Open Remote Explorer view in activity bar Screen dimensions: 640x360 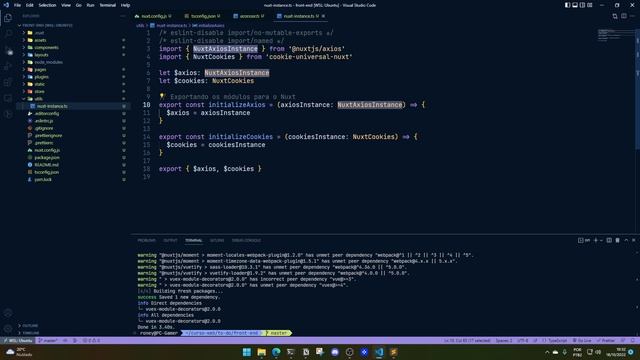8,98
